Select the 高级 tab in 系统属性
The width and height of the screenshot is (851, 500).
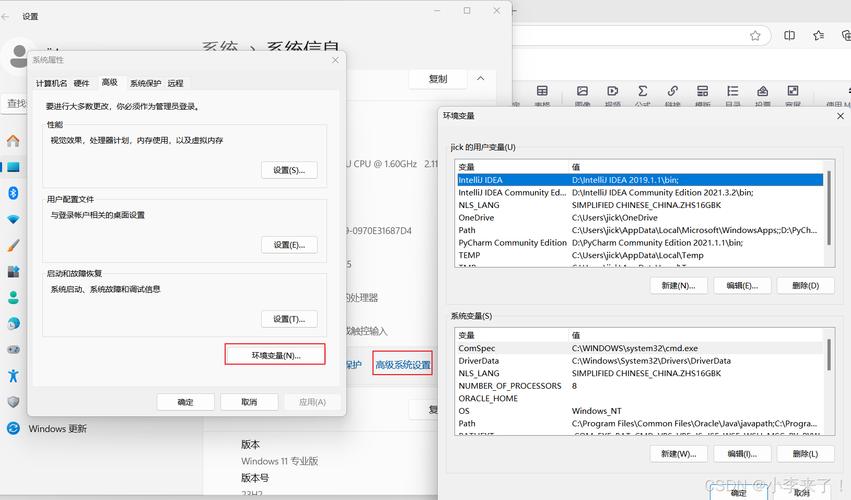point(110,82)
